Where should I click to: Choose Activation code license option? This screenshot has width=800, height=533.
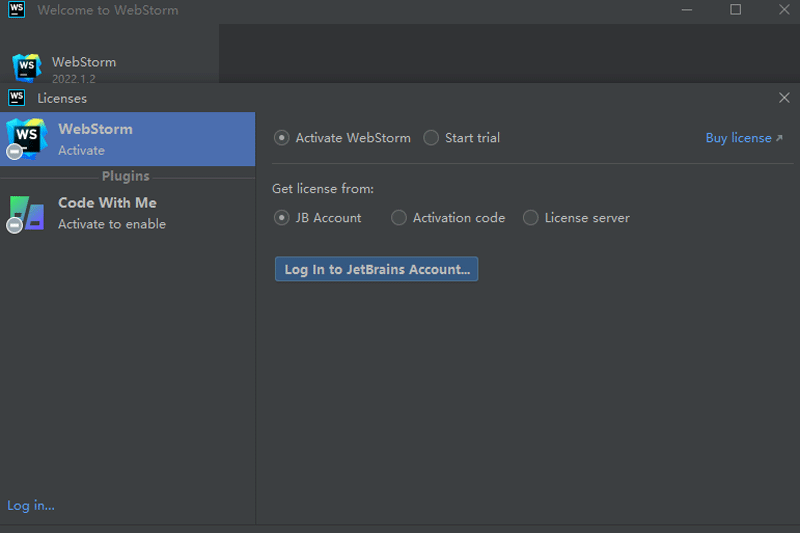(x=399, y=217)
